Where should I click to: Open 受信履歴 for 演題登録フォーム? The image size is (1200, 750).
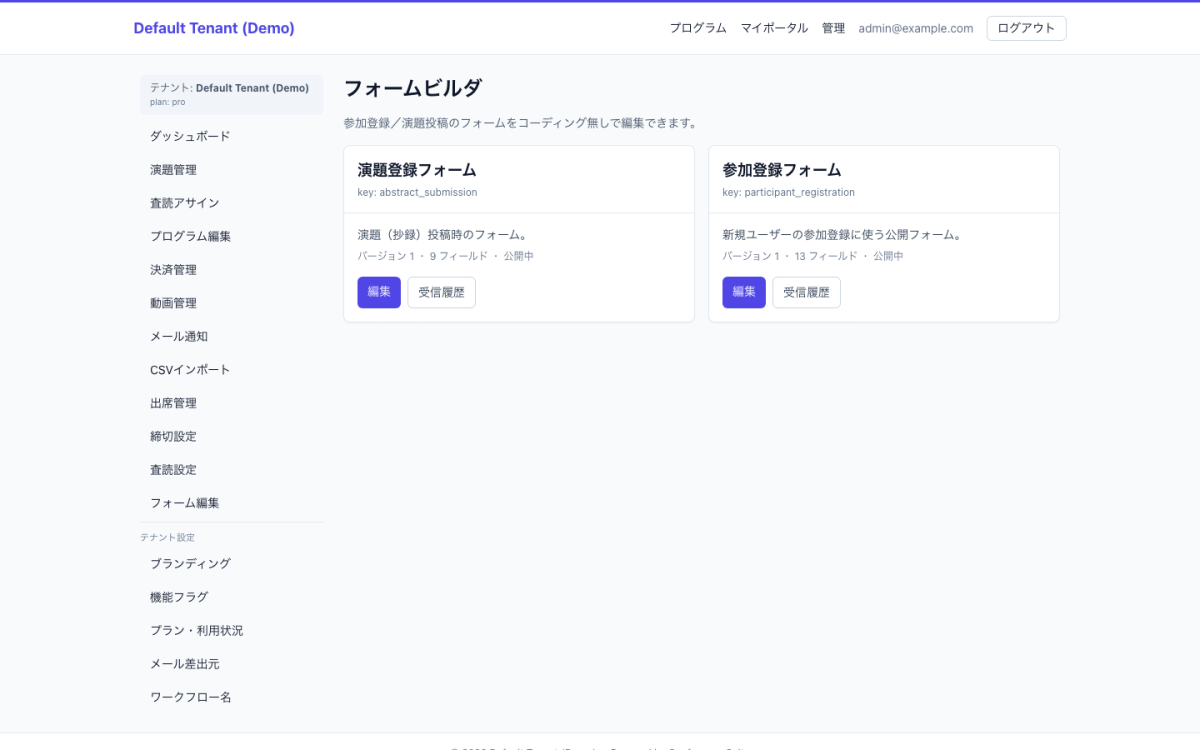tap(441, 292)
